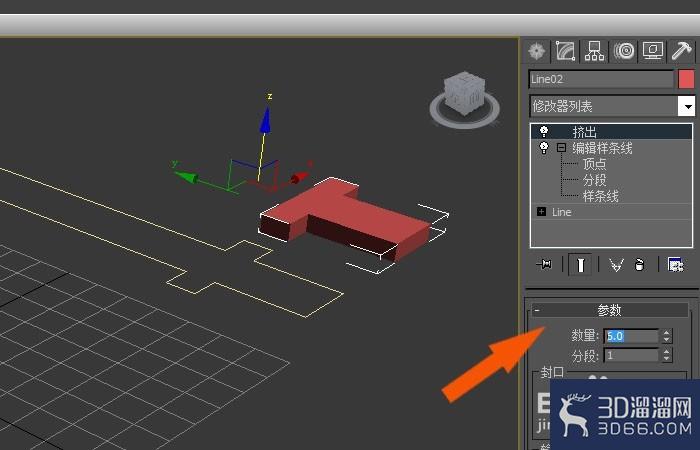Screen dimensions: 700x450
Task: Open the Display command panel tab
Action: pos(653,50)
